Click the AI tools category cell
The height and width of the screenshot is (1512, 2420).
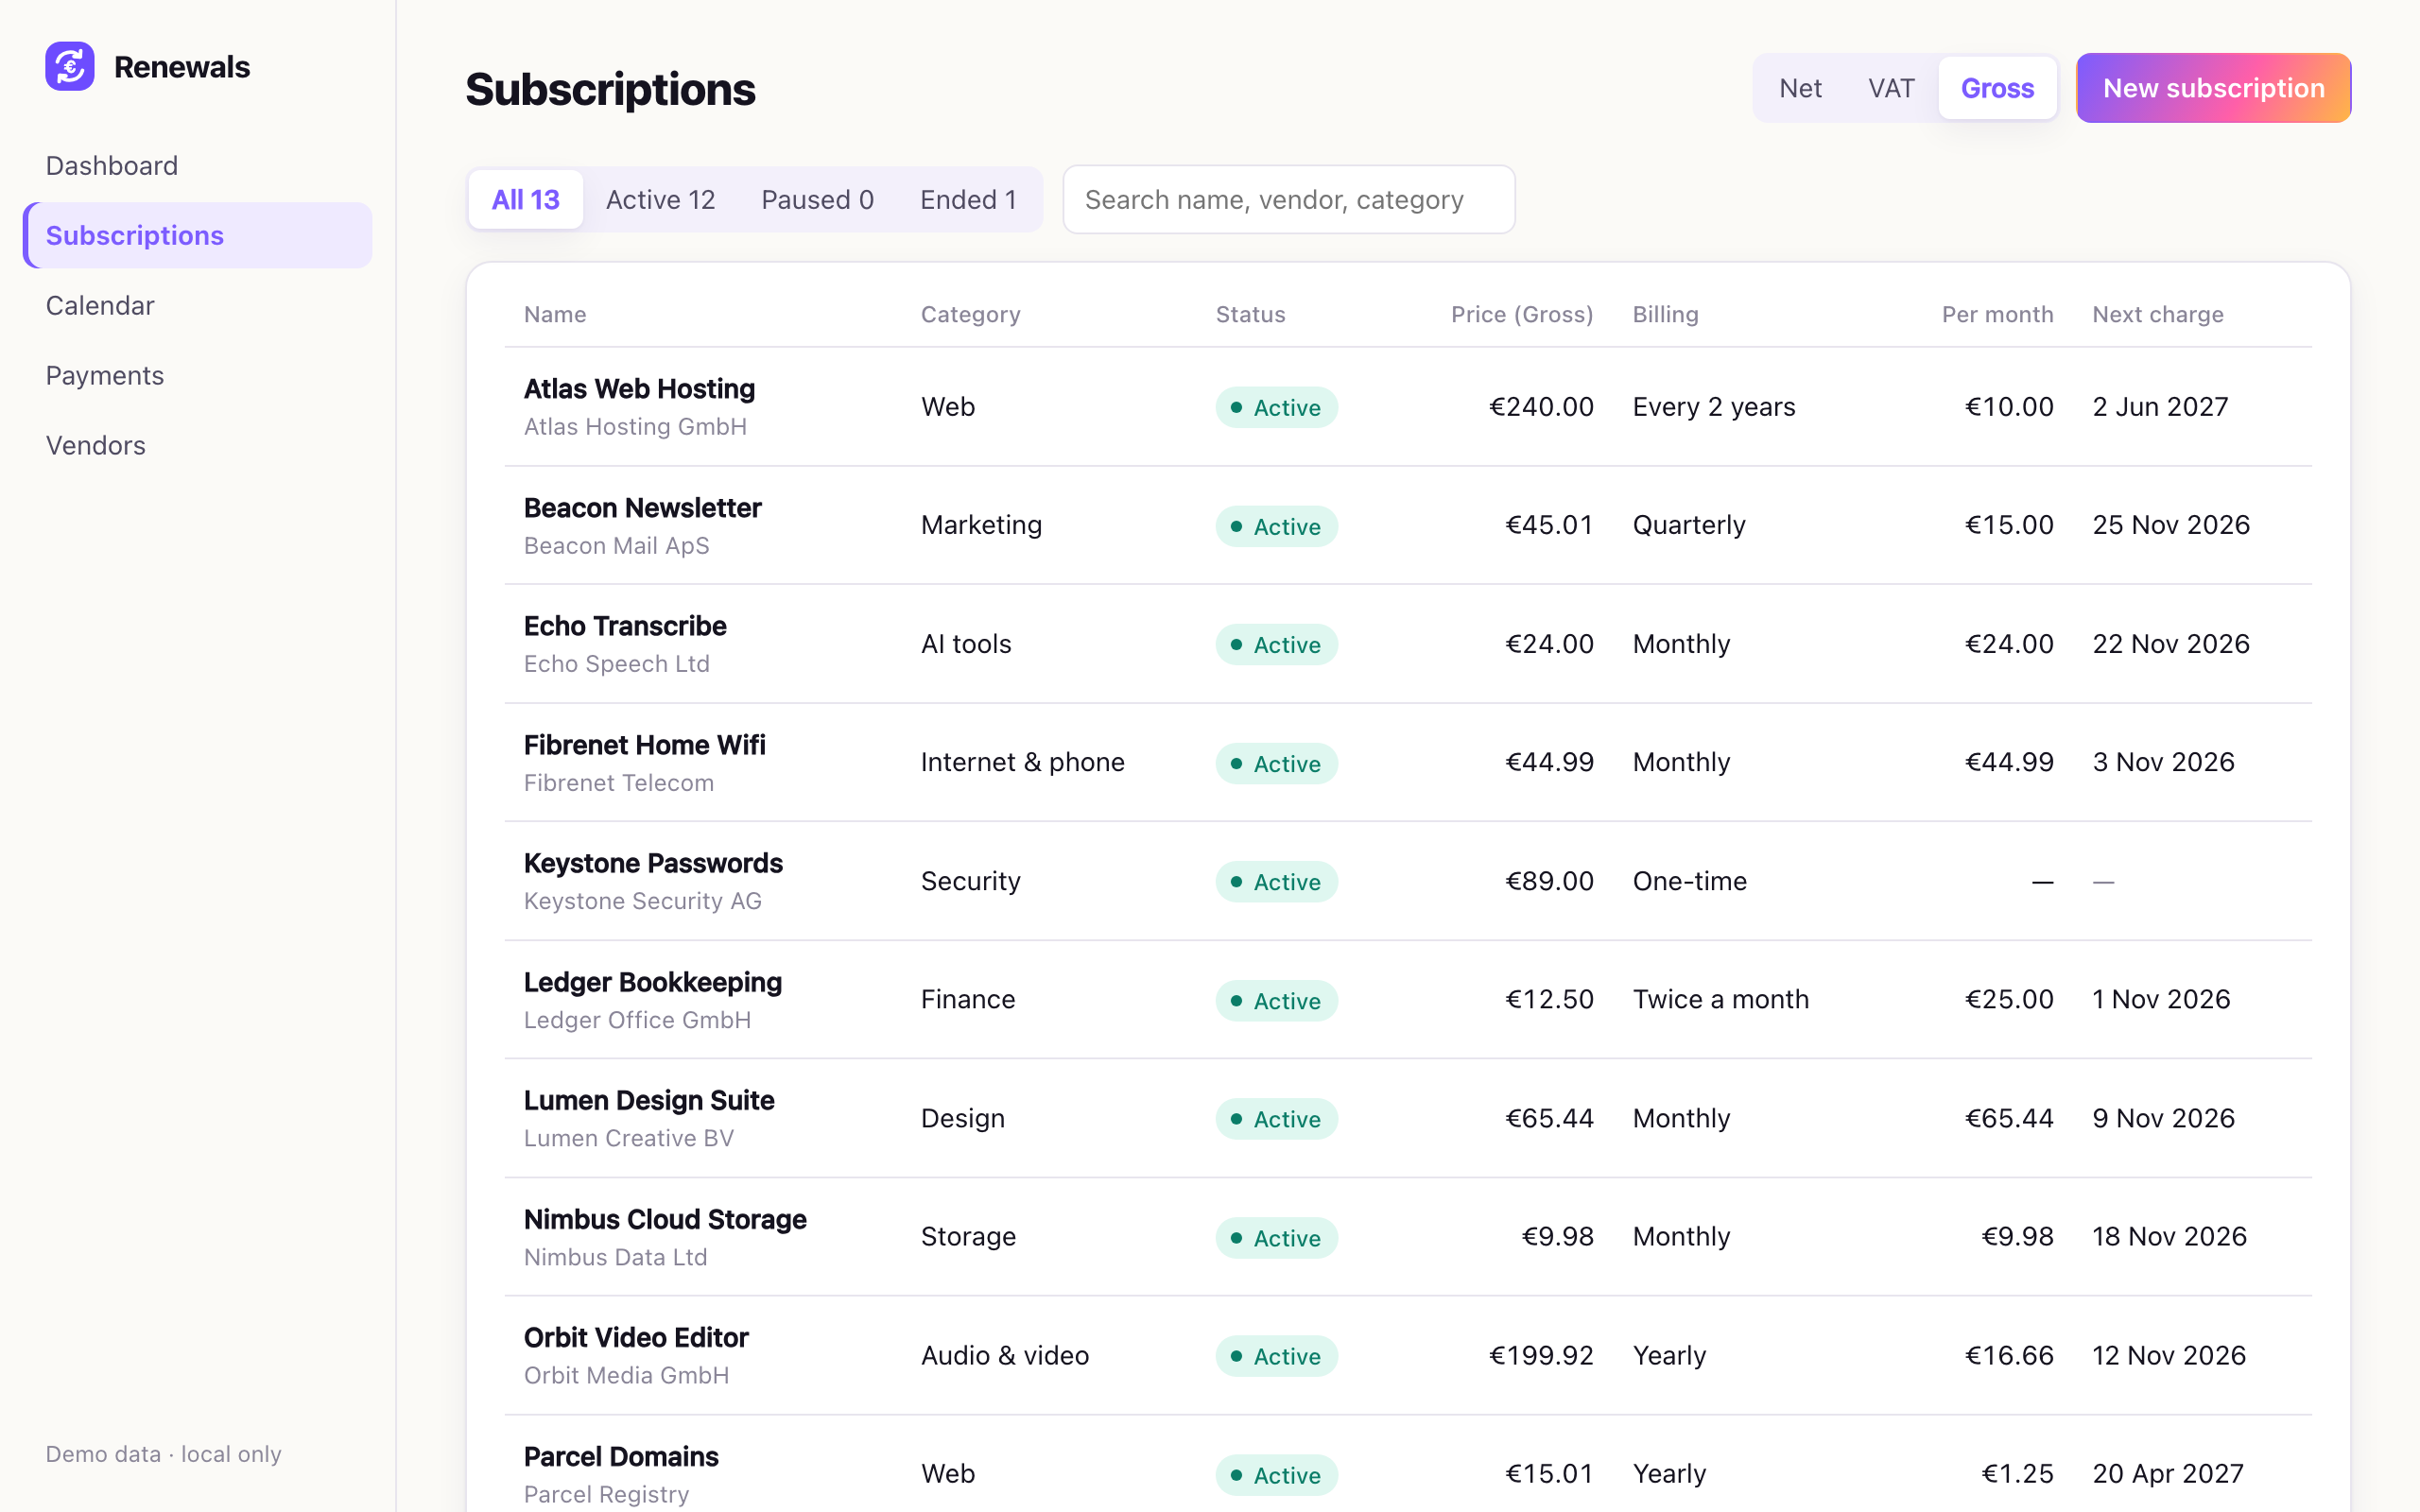coord(966,643)
